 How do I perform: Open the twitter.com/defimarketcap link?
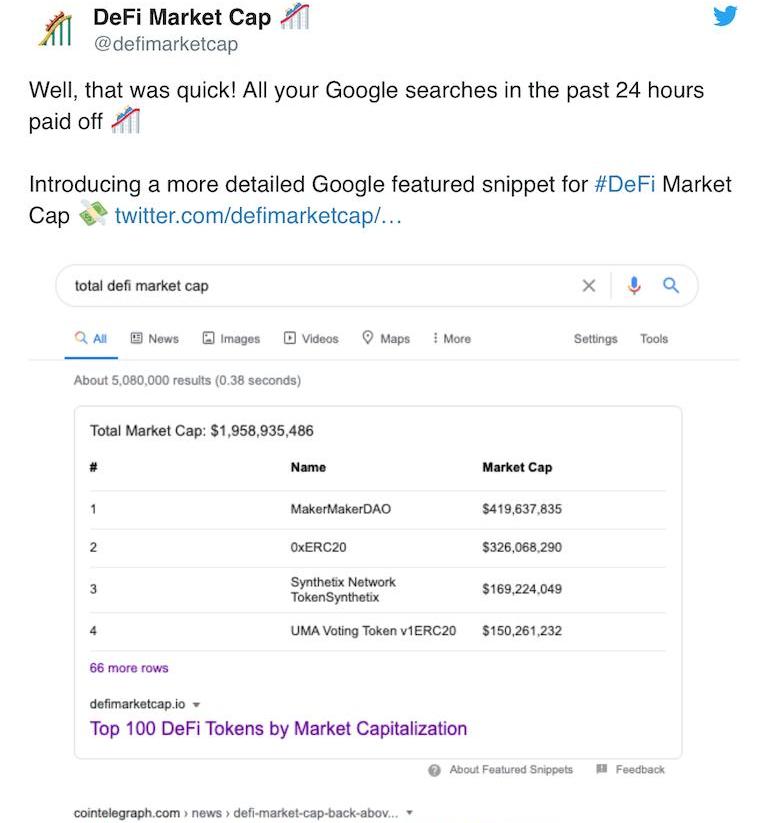tap(258, 216)
